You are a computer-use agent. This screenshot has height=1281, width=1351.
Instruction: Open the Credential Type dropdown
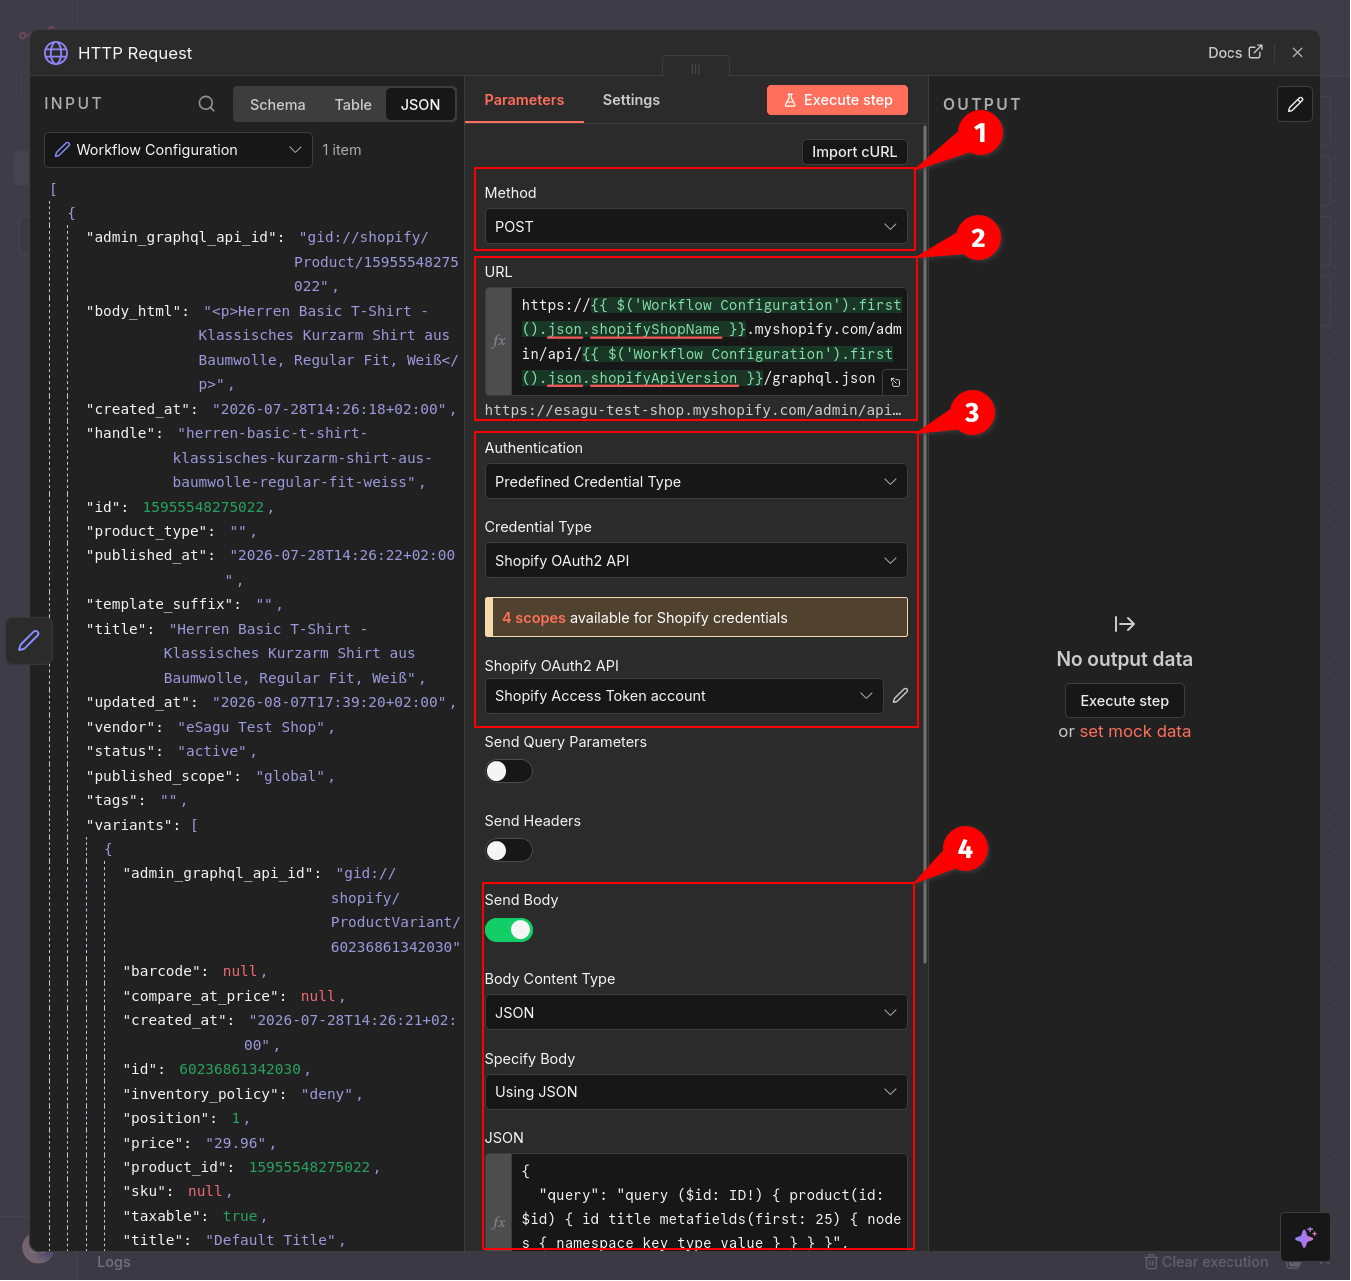pyautogui.click(x=696, y=561)
